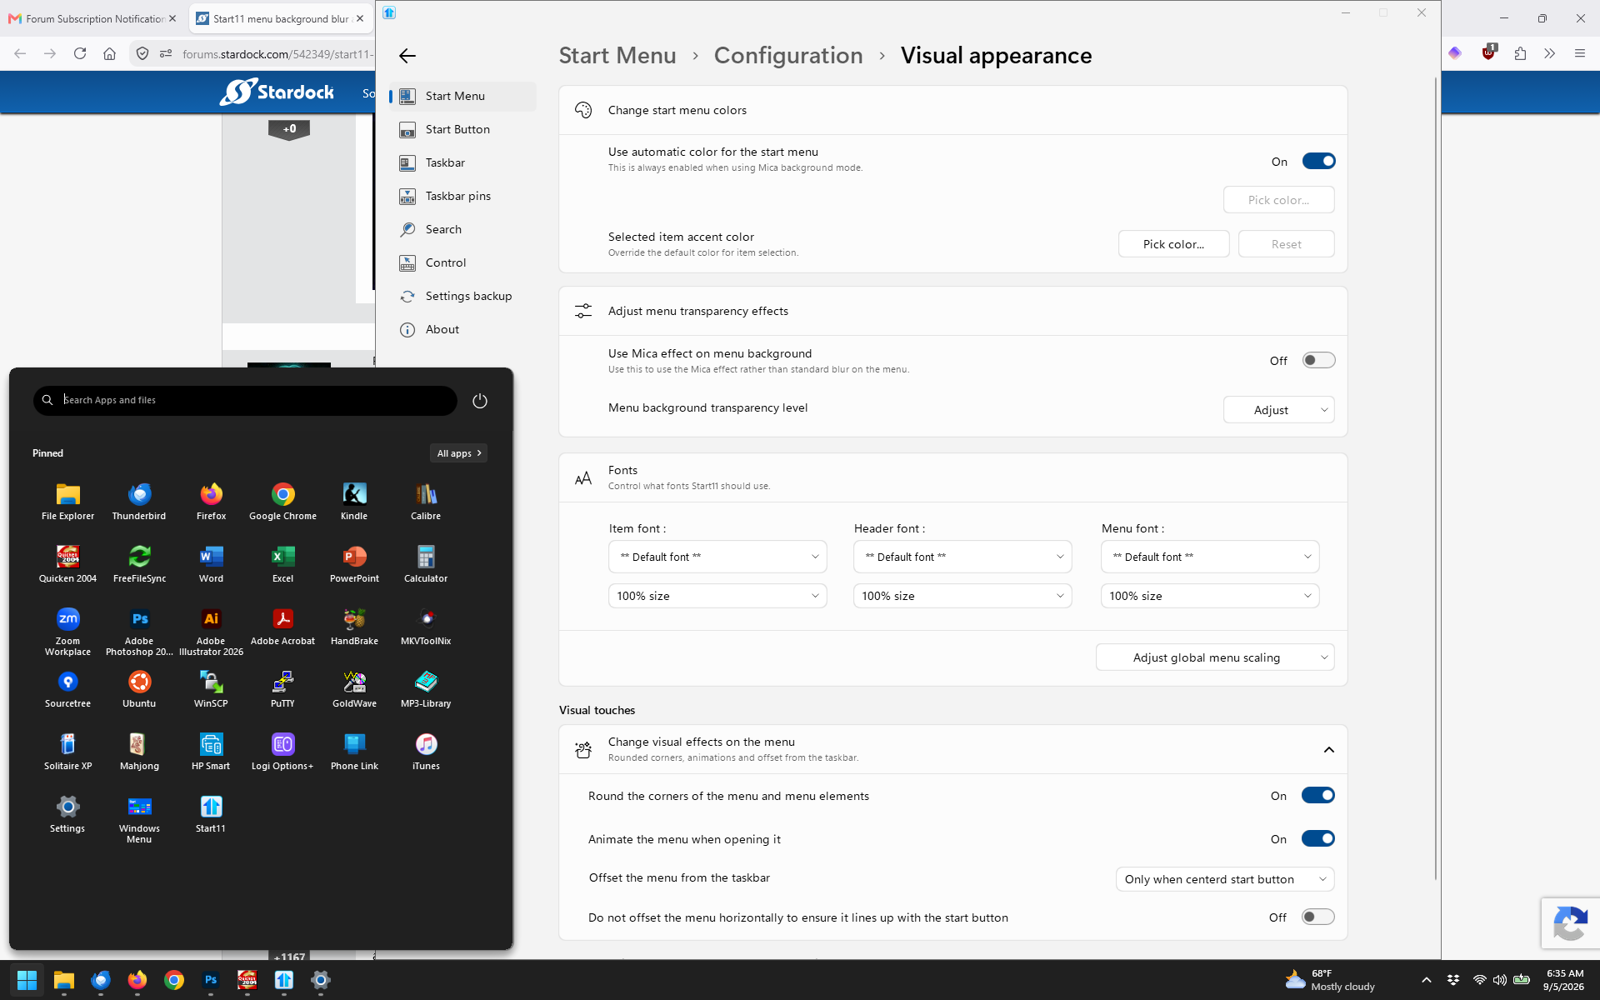Go back using the arrow in Start11 settings
Viewport: 1600px width, 1000px height.
tap(407, 56)
